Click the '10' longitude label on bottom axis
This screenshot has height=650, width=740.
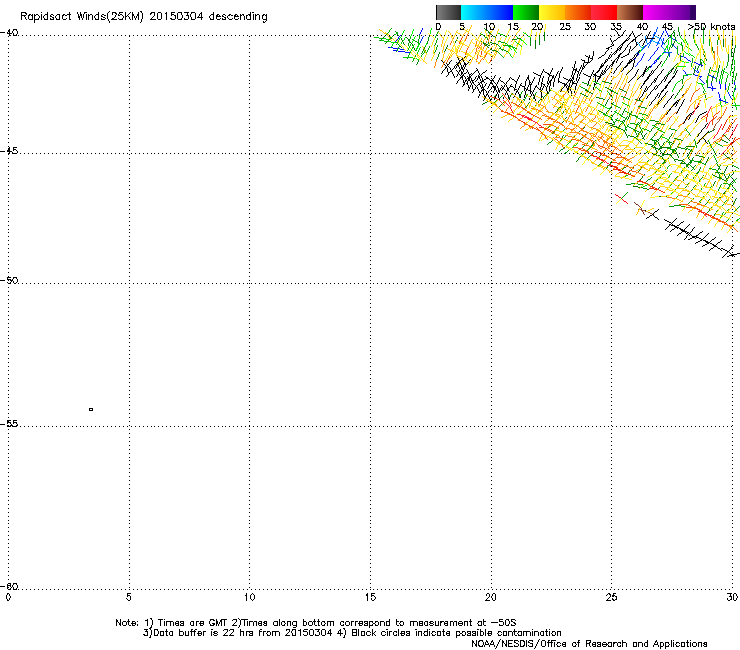(x=250, y=598)
